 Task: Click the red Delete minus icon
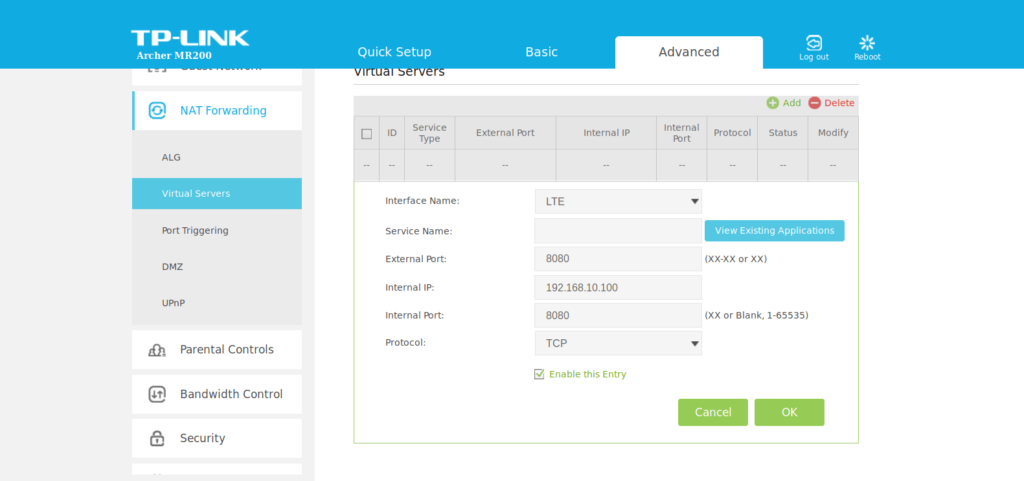click(x=814, y=103)
